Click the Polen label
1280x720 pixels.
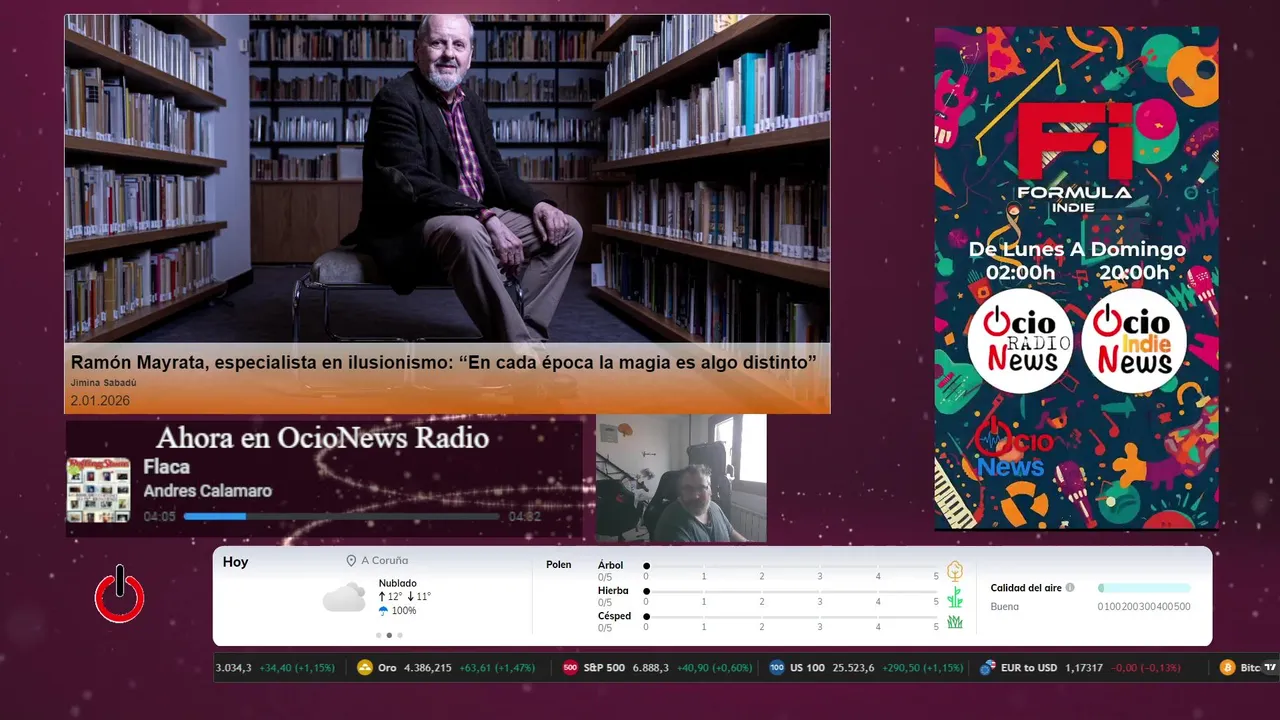pyautogui.click(x=559, y=565)
